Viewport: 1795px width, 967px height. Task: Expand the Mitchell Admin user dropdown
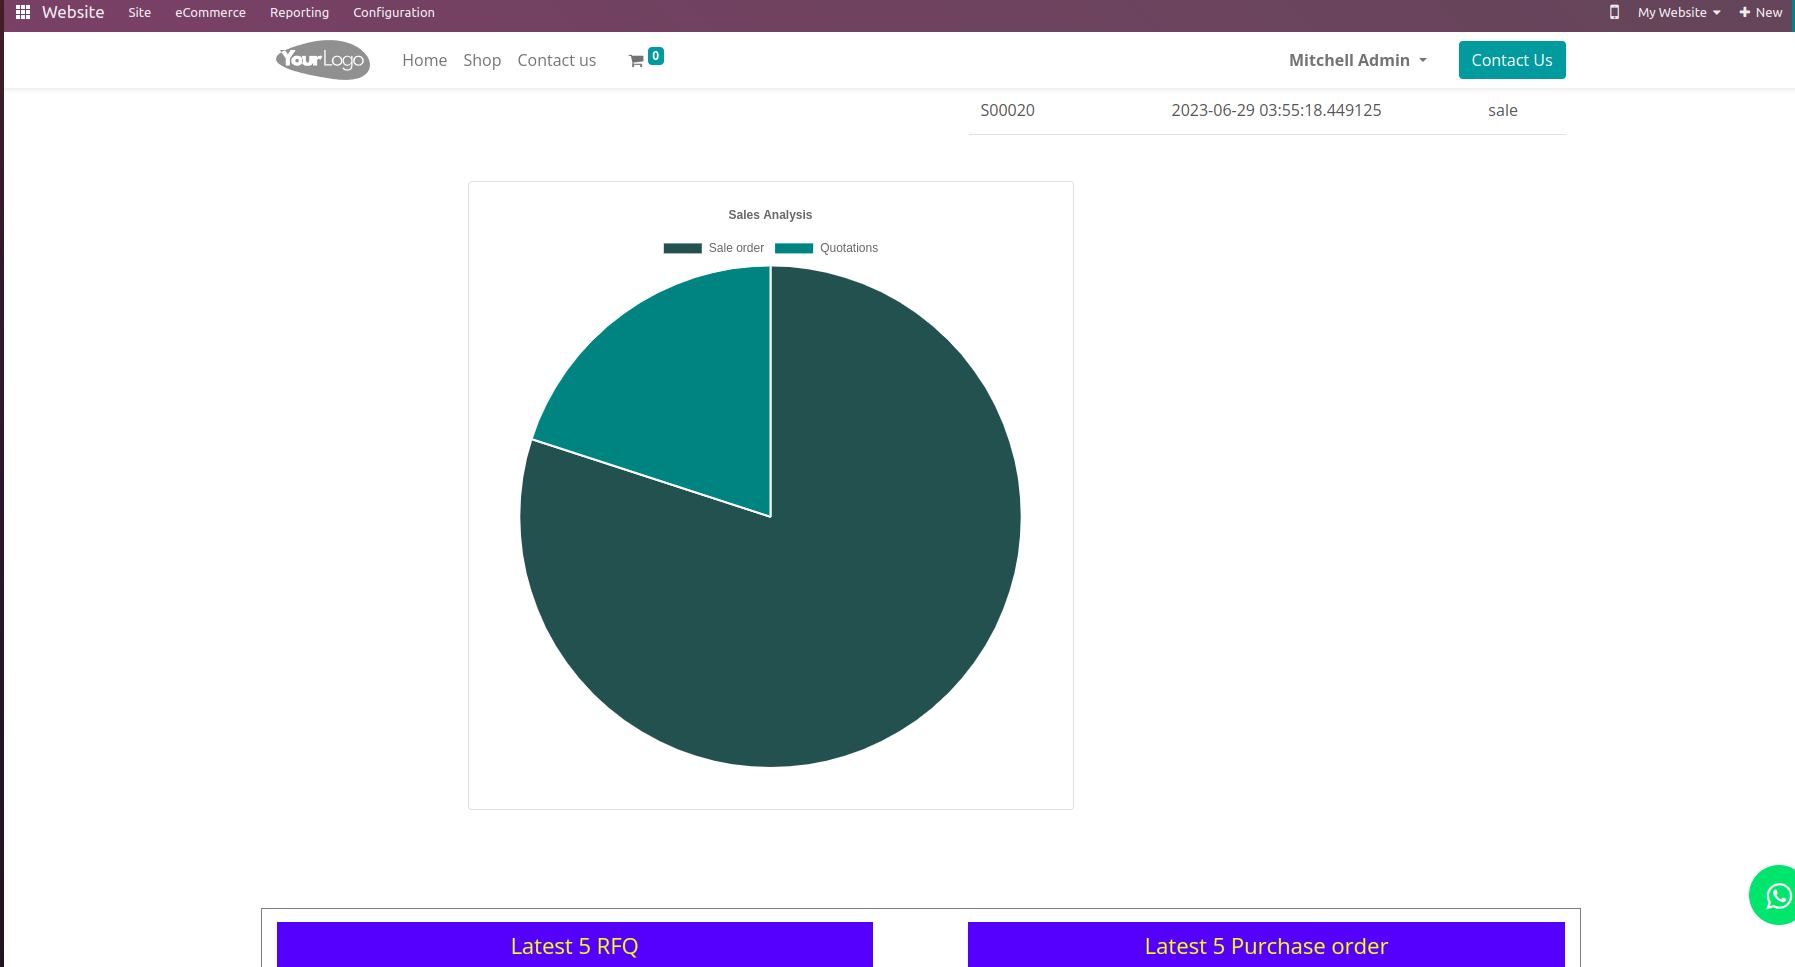click(1357, 60)
